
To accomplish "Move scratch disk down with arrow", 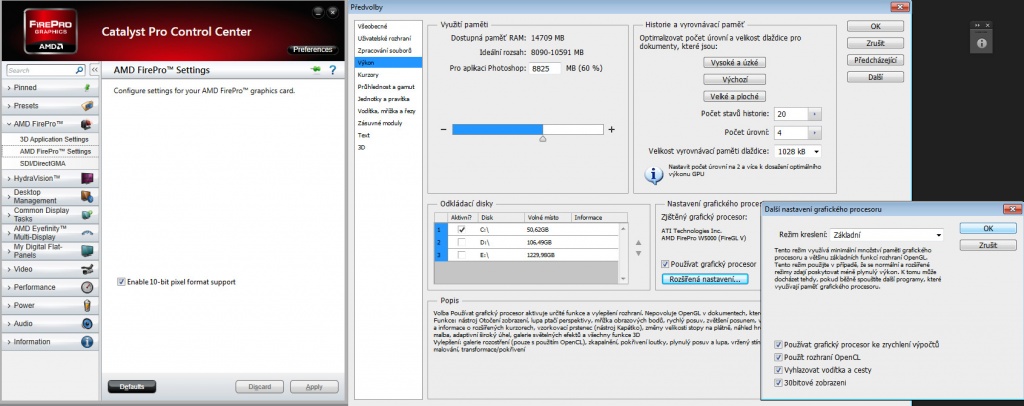I will click(639, 254).
